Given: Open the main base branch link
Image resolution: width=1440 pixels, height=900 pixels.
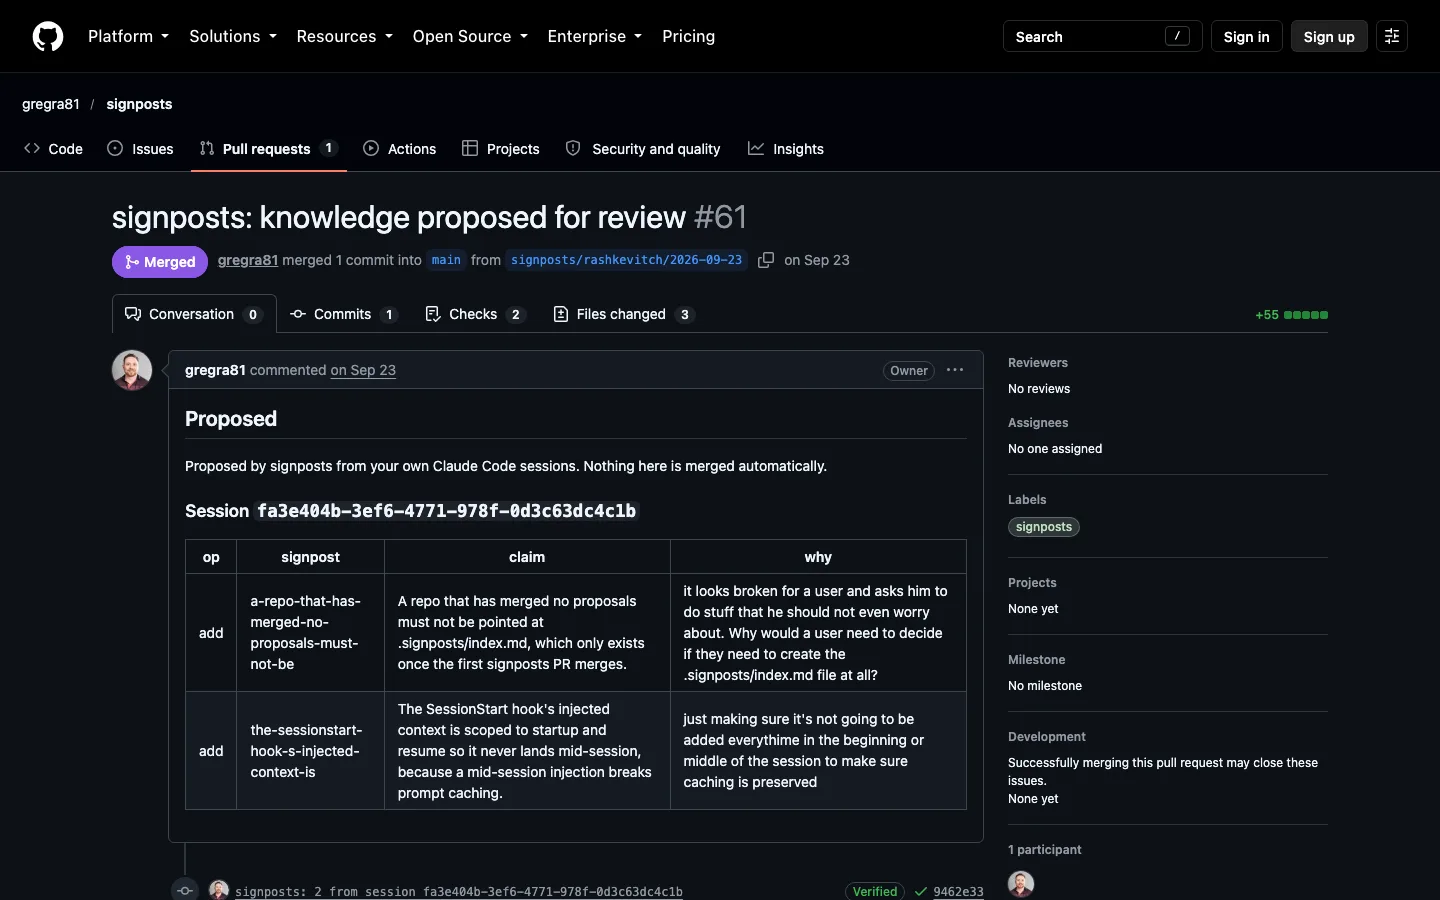Looking at the screenshot, I should point(446,260).
